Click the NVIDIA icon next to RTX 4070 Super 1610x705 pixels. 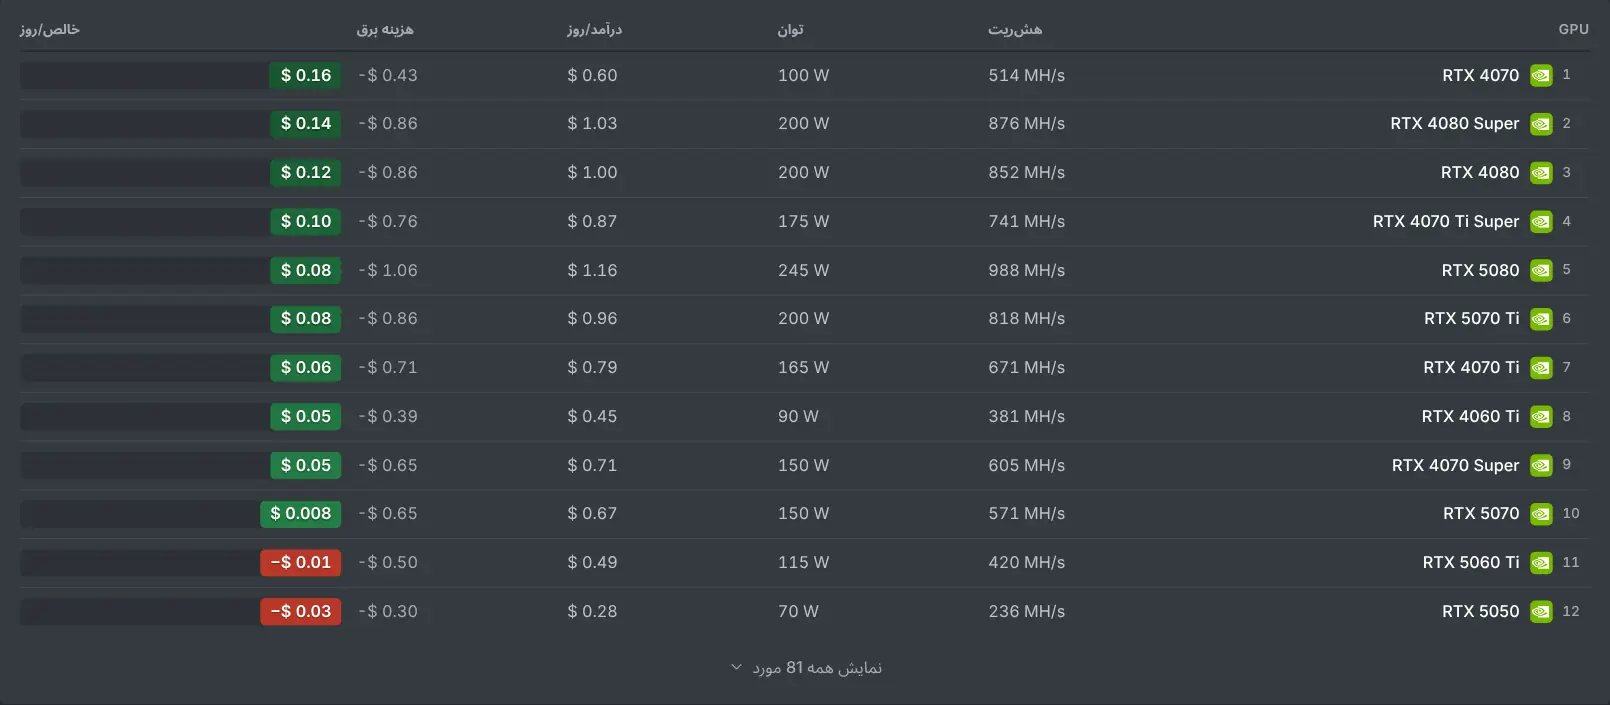(1541, 465)
